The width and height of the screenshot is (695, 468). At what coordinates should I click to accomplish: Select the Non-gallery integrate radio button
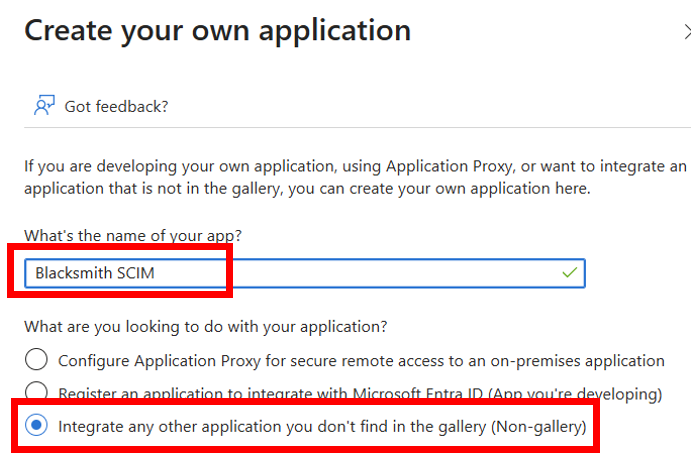tap(36, 425)
